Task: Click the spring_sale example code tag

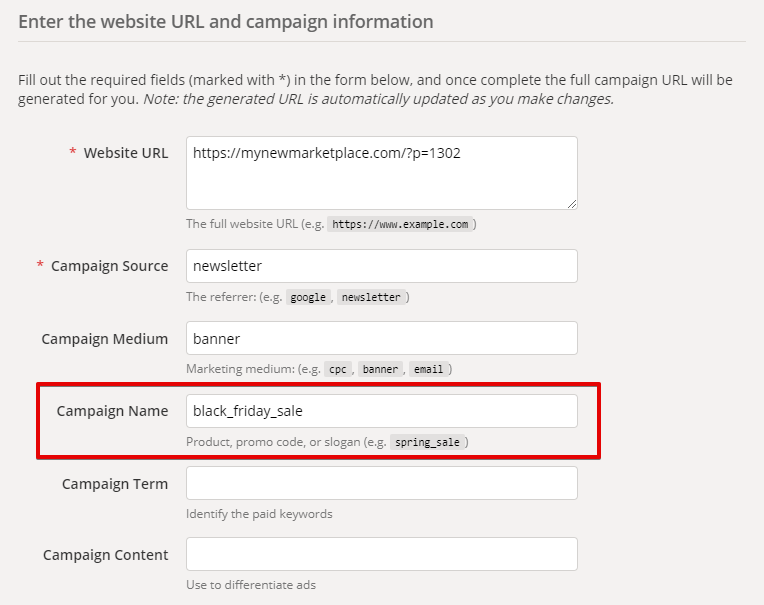Action: click(429, 442)
